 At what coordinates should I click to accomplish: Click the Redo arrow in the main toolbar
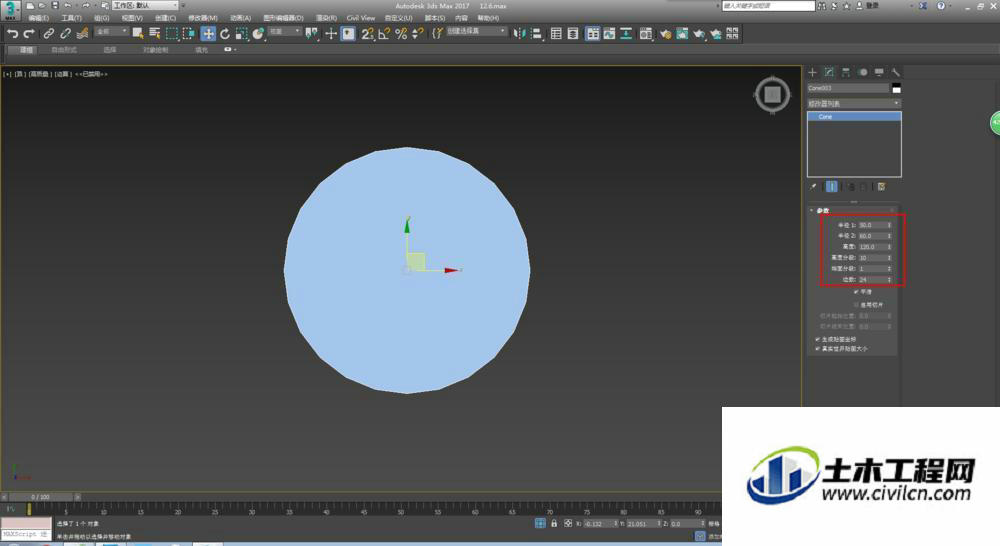29,34
